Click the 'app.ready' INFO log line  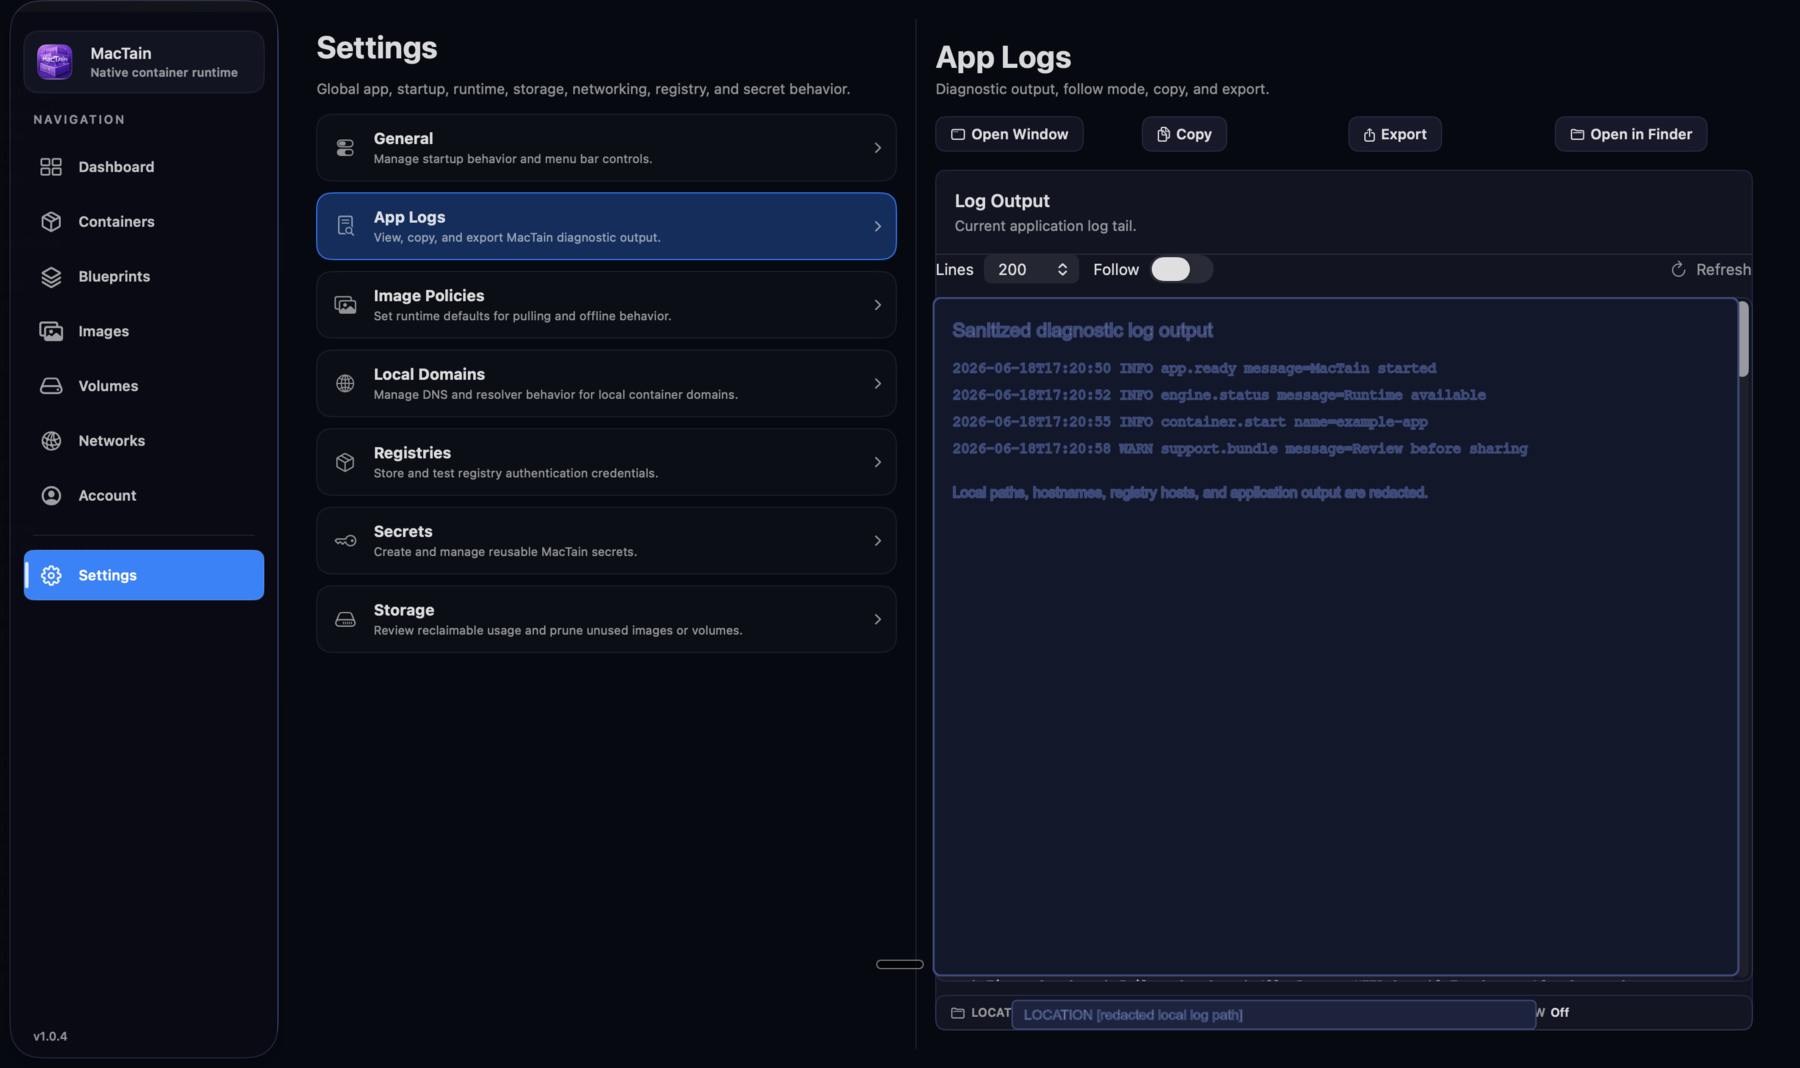point(1194,368)
